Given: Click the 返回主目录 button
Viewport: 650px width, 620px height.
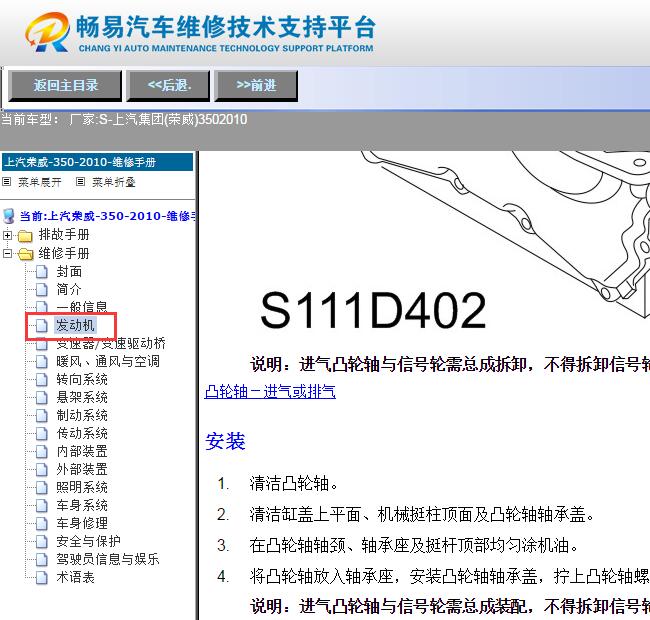Looking at the screenshot, I should click(x=65, y=86).
